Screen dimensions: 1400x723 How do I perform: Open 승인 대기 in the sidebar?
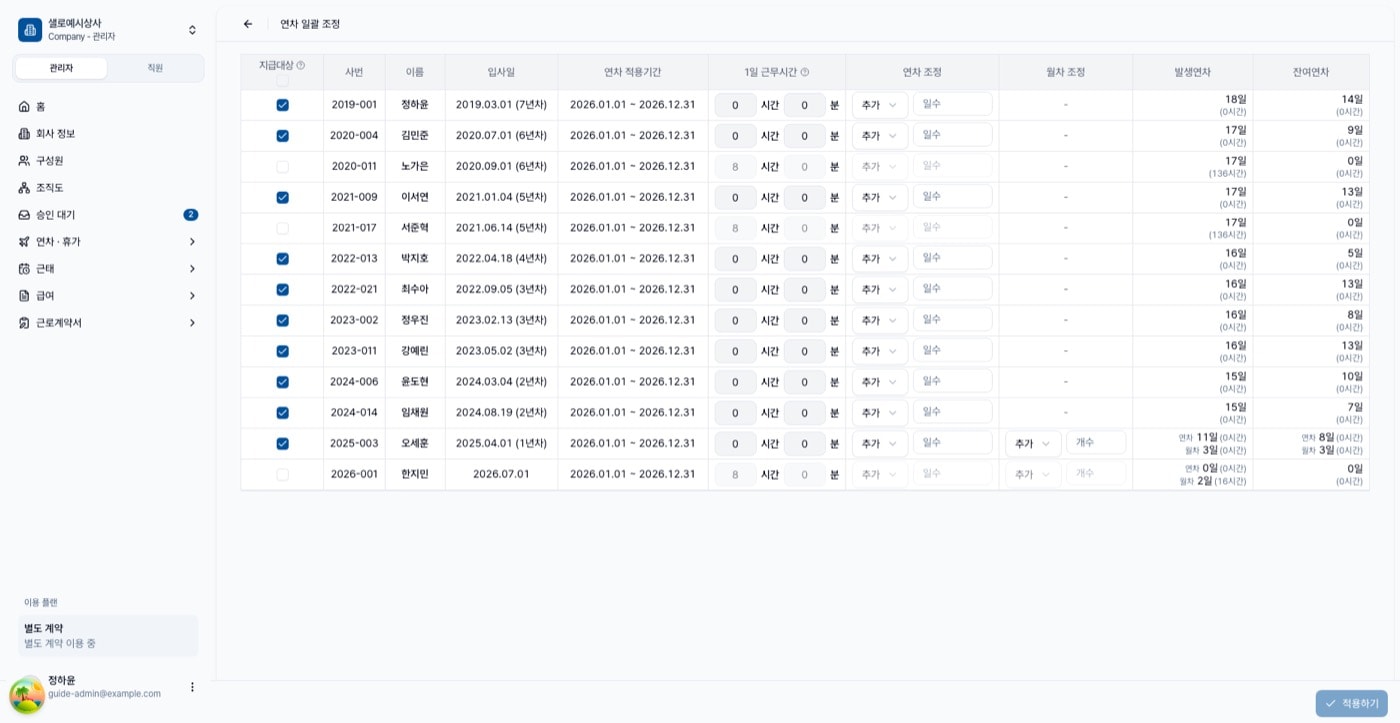(x=108, y=214)
